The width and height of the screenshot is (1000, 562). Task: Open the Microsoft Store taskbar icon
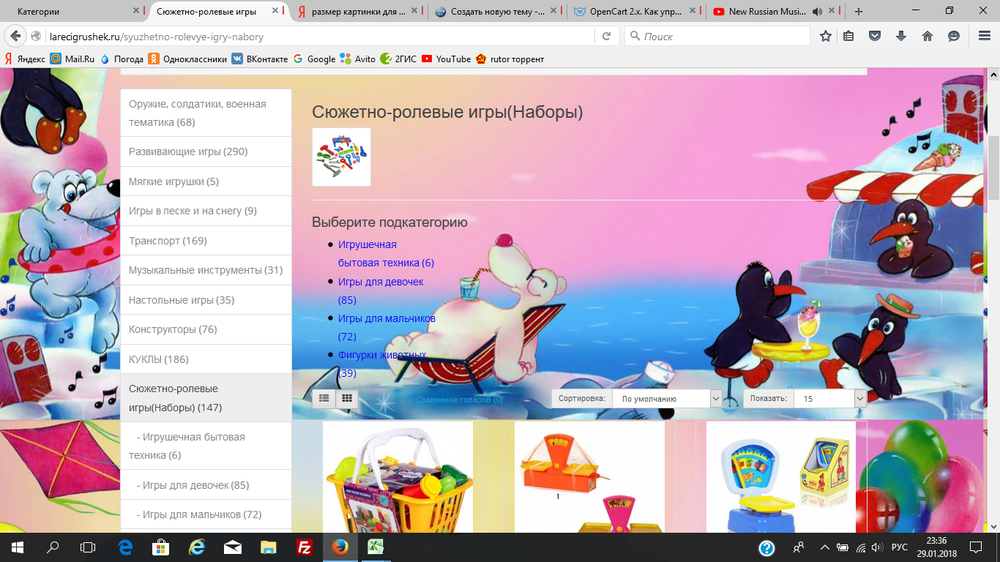161,547
